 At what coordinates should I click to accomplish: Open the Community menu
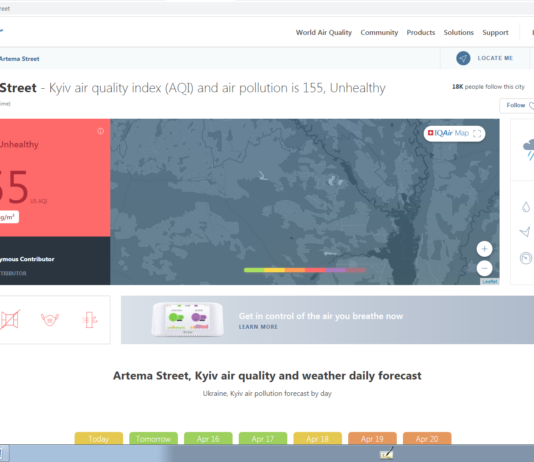(x=379, y=33)
